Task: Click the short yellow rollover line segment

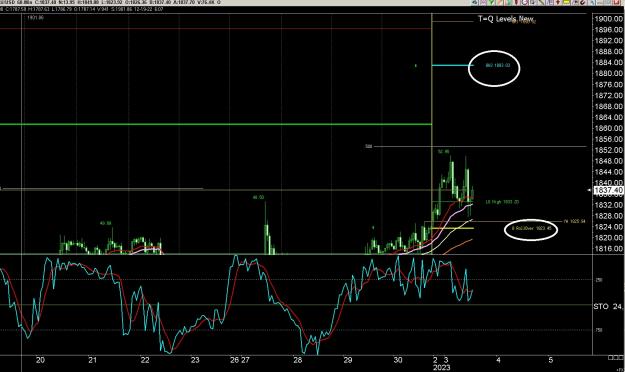Action: coord(453,228)
